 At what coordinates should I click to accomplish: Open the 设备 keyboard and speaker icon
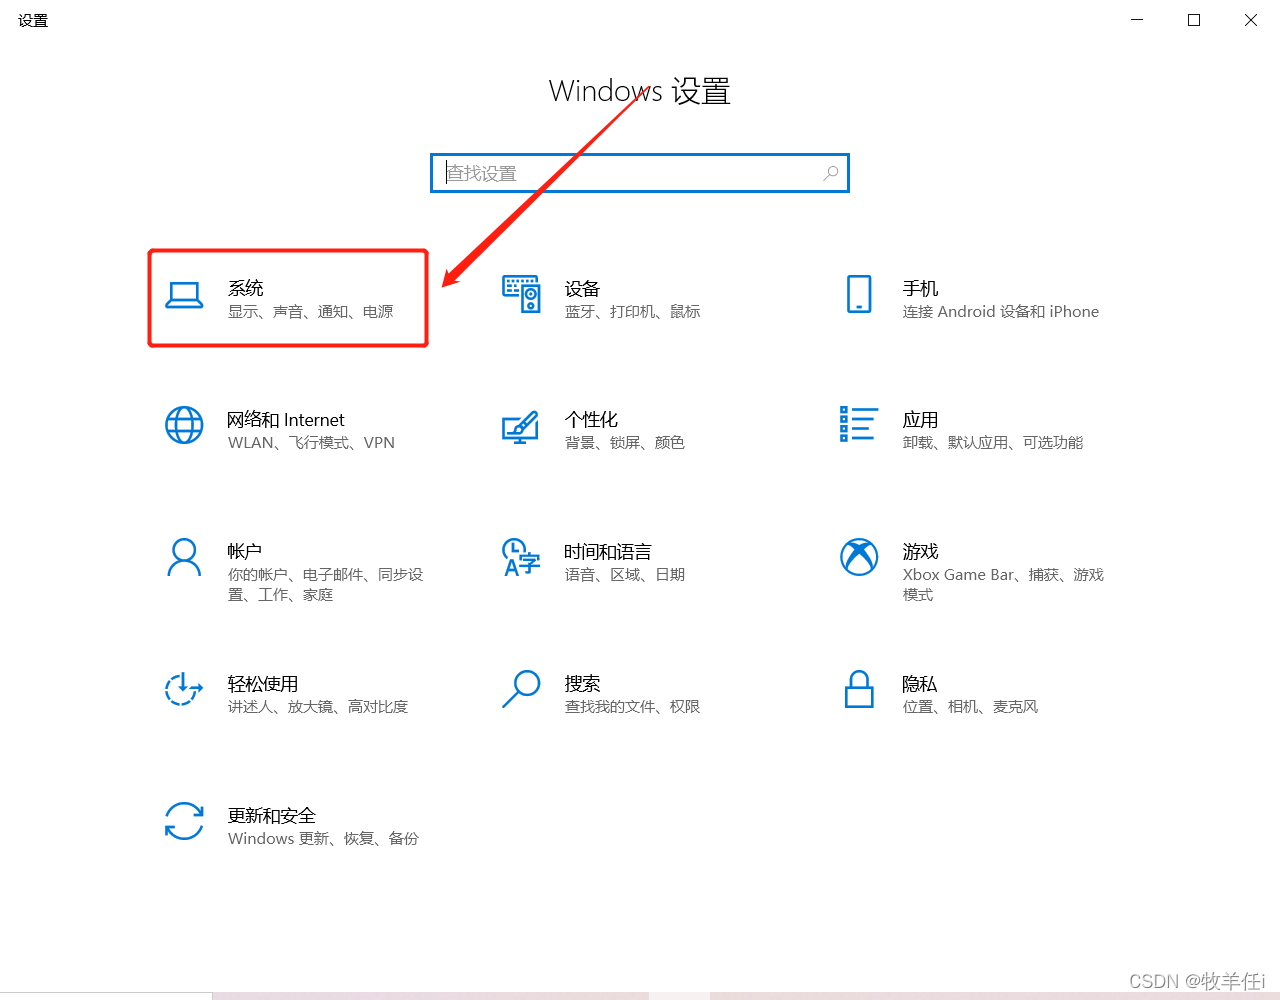click(521, 294)
